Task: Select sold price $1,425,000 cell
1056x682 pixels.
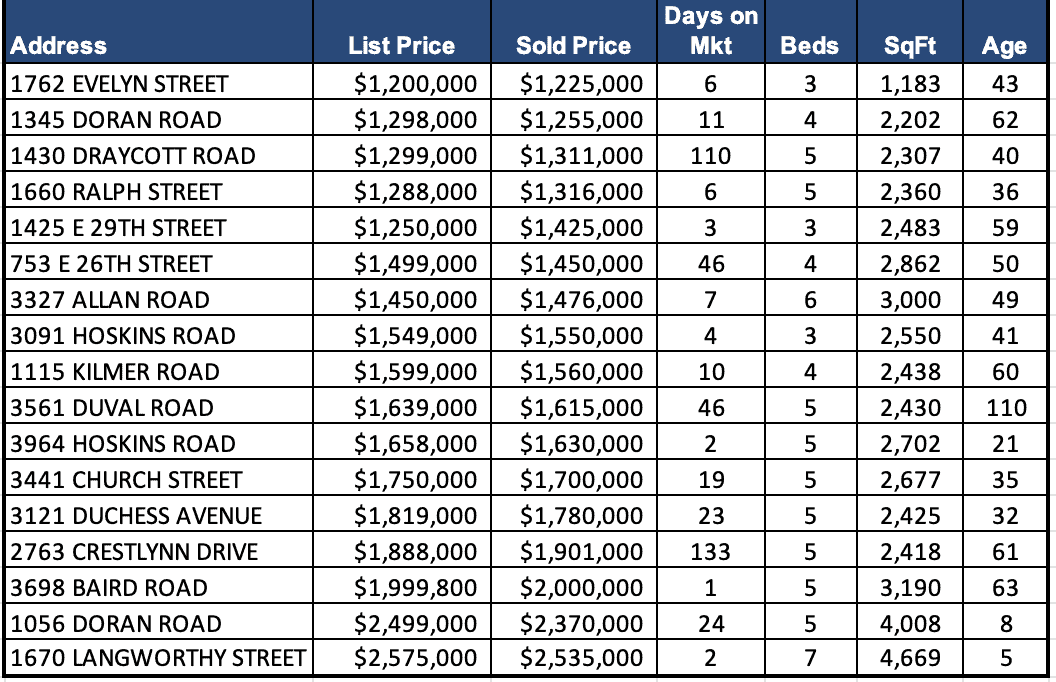Action: pos(581,228)
